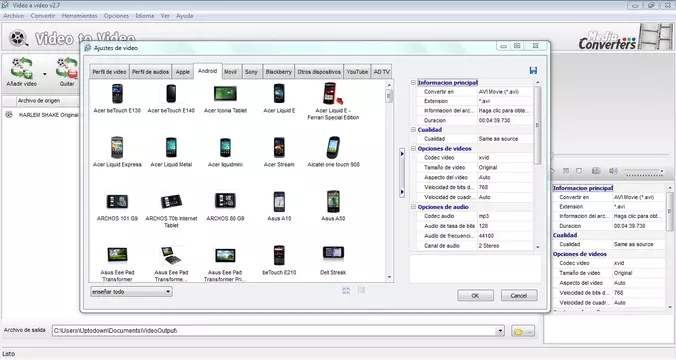Select the Dell Streak profile
The width and height of the screenshot is (676, 360).
coord(333,260)
